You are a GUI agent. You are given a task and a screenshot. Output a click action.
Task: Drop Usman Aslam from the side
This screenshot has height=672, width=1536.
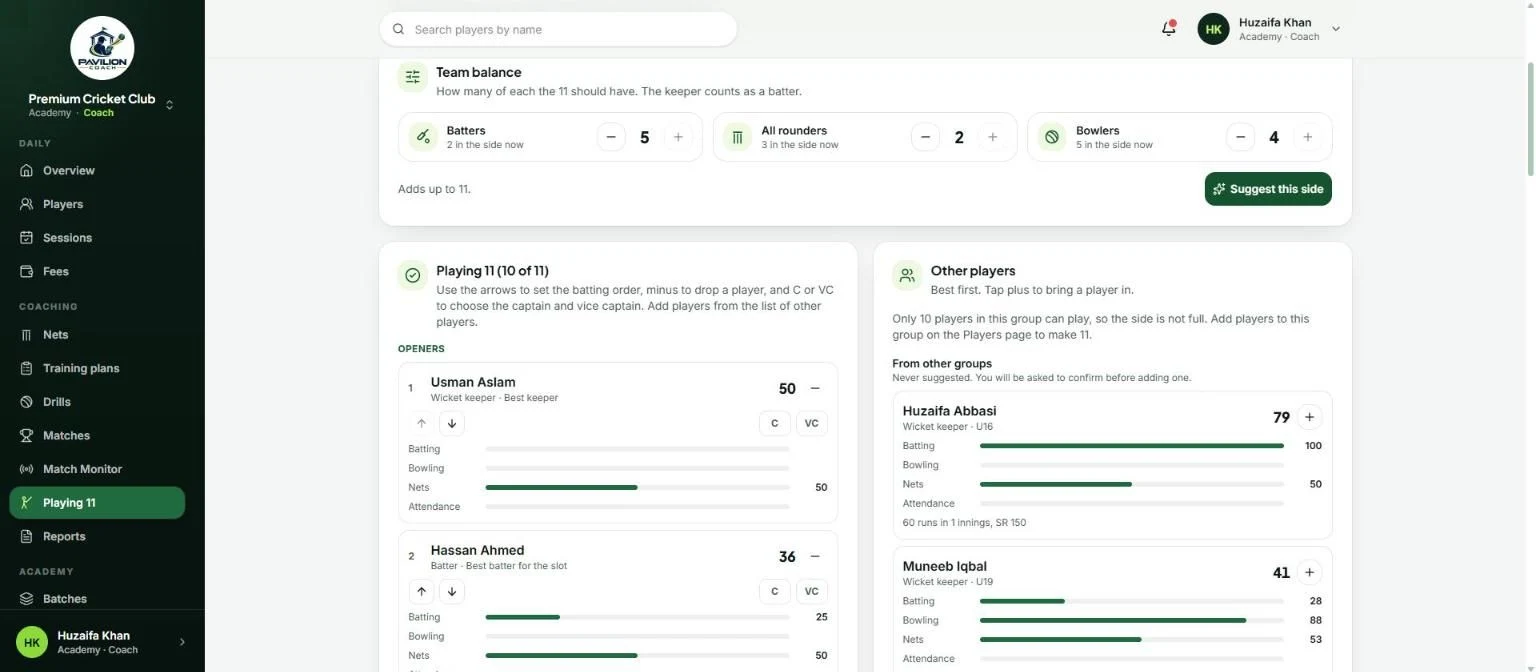pyautogui.click(x=815, y=388)
